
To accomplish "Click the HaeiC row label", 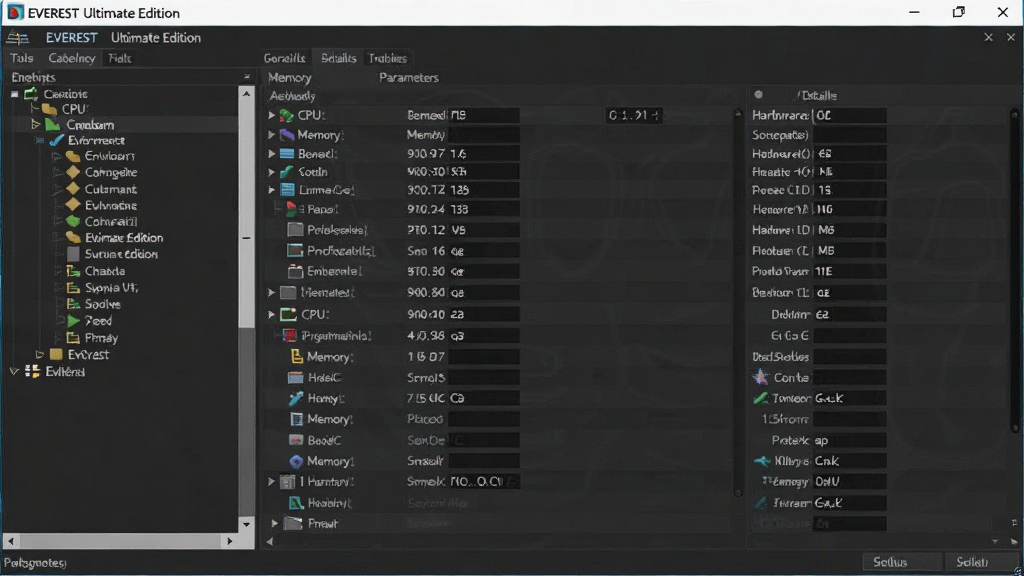I will point(325,377).
